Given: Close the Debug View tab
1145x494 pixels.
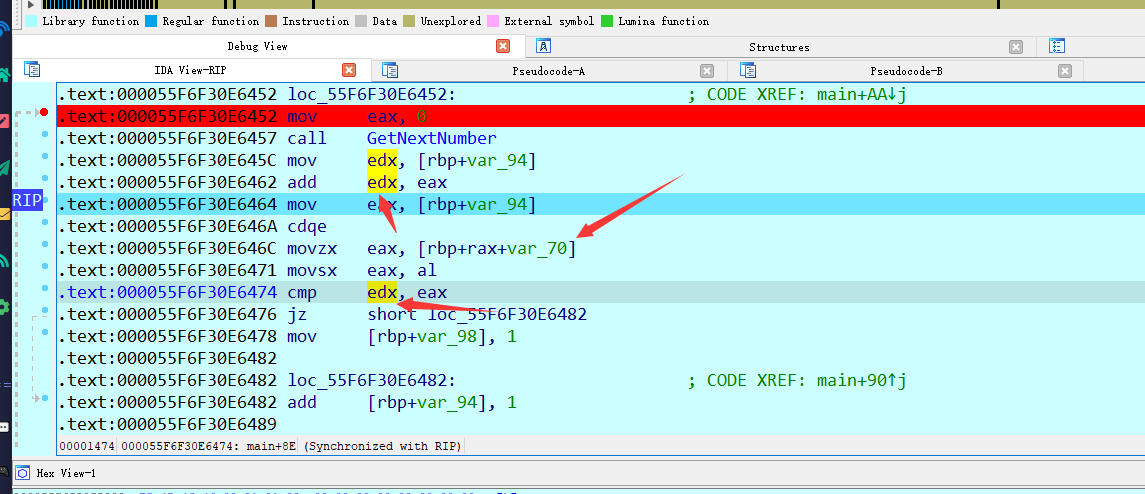Looking at the screenshot, I should (x=503, y=46).
